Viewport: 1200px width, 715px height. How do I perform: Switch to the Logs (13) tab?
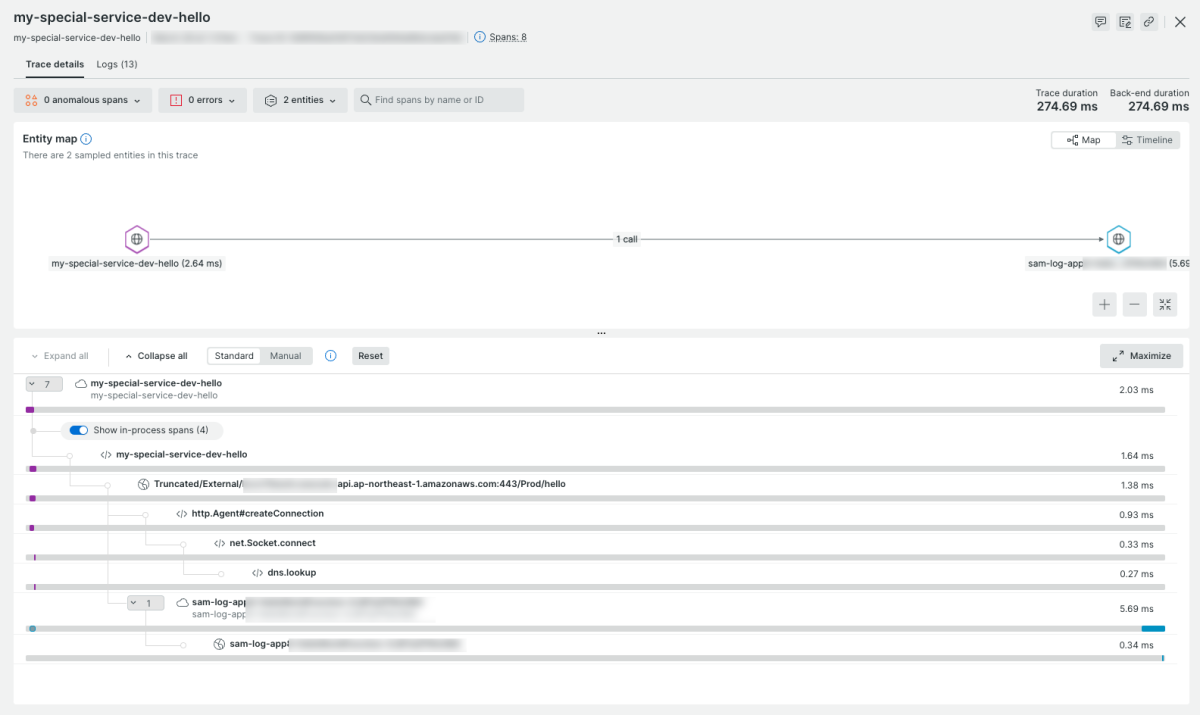117,64
